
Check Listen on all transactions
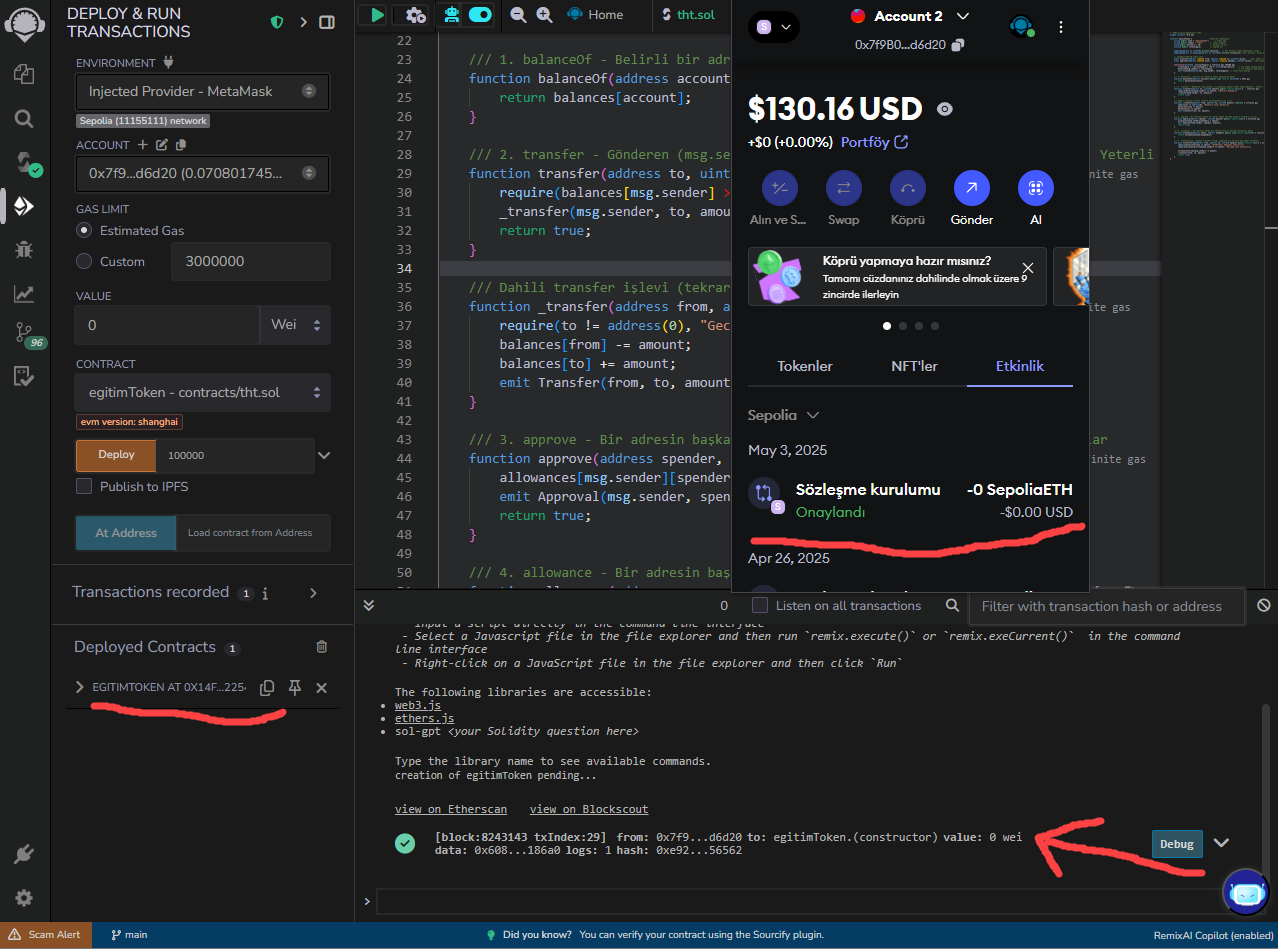click(x=760, y=605)
